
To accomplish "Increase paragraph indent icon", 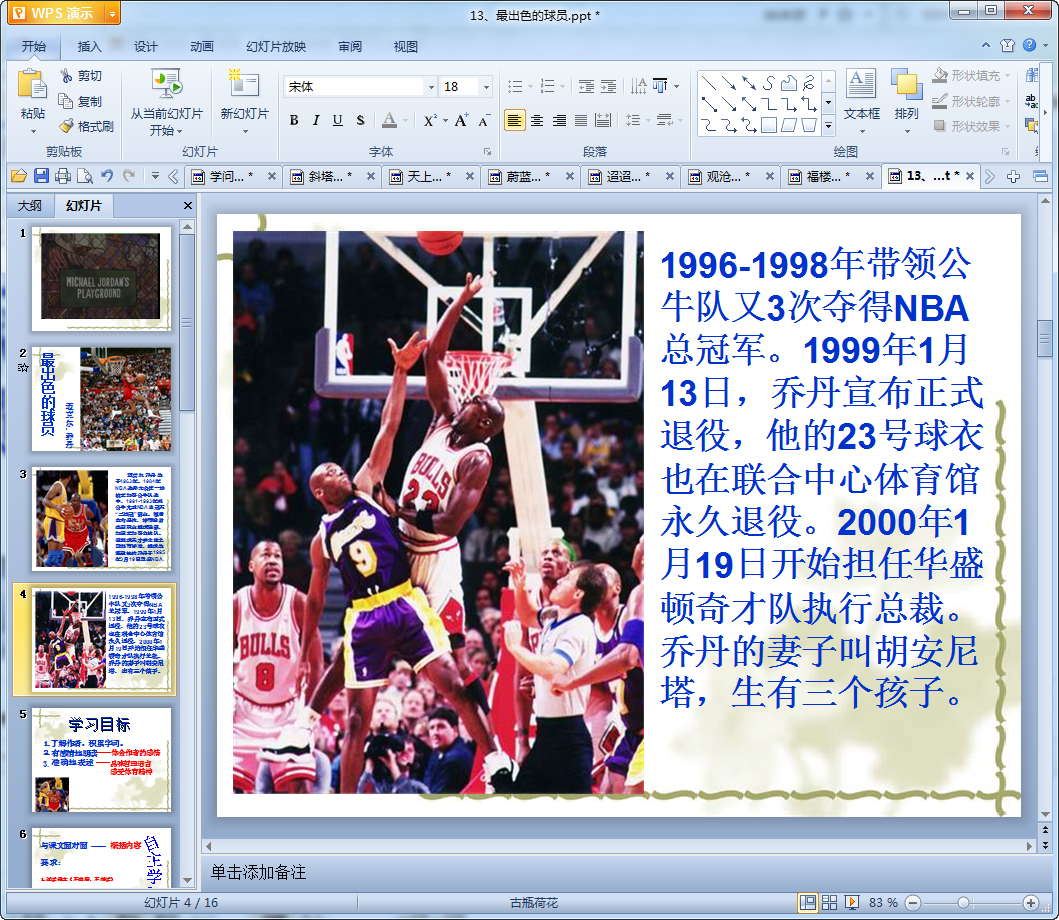I will (x=609, y=86).
